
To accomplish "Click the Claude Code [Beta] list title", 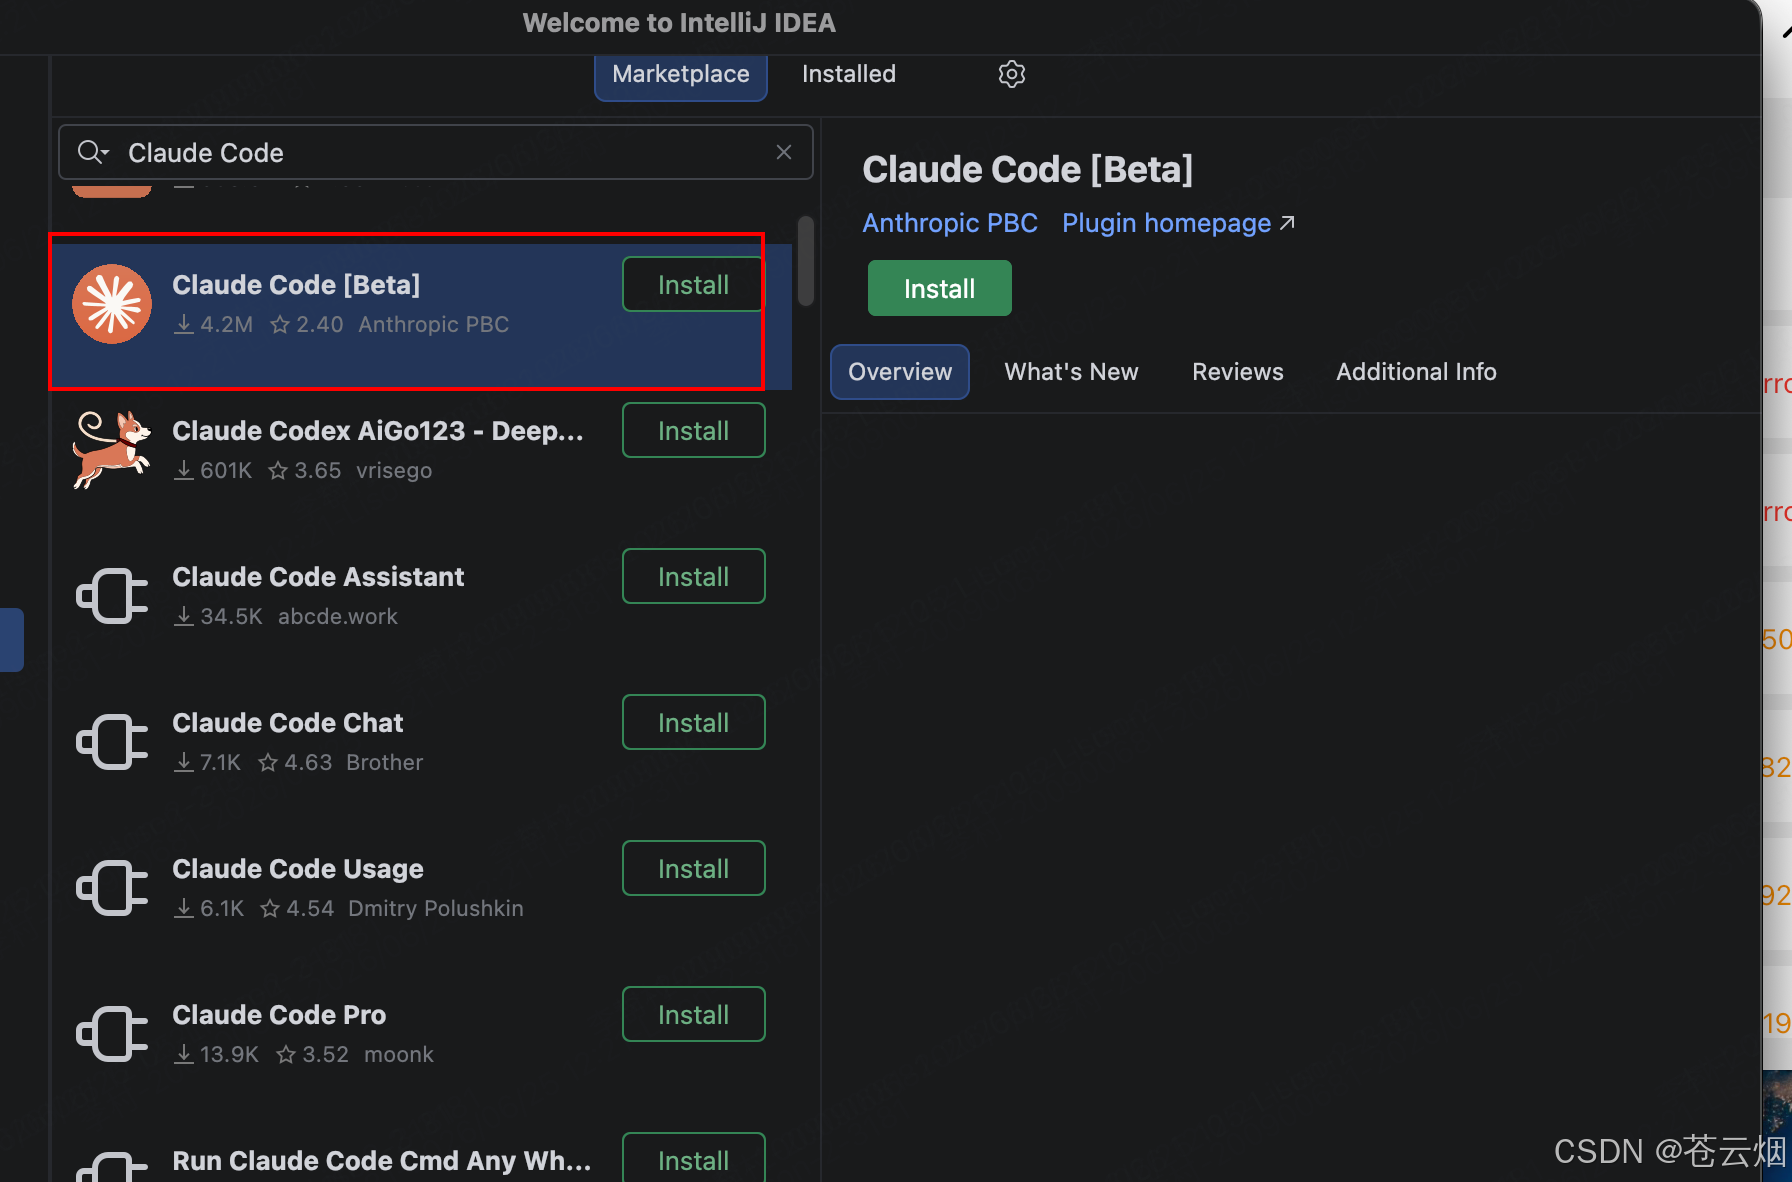I will pyautogui.click(x=296, y=285).
